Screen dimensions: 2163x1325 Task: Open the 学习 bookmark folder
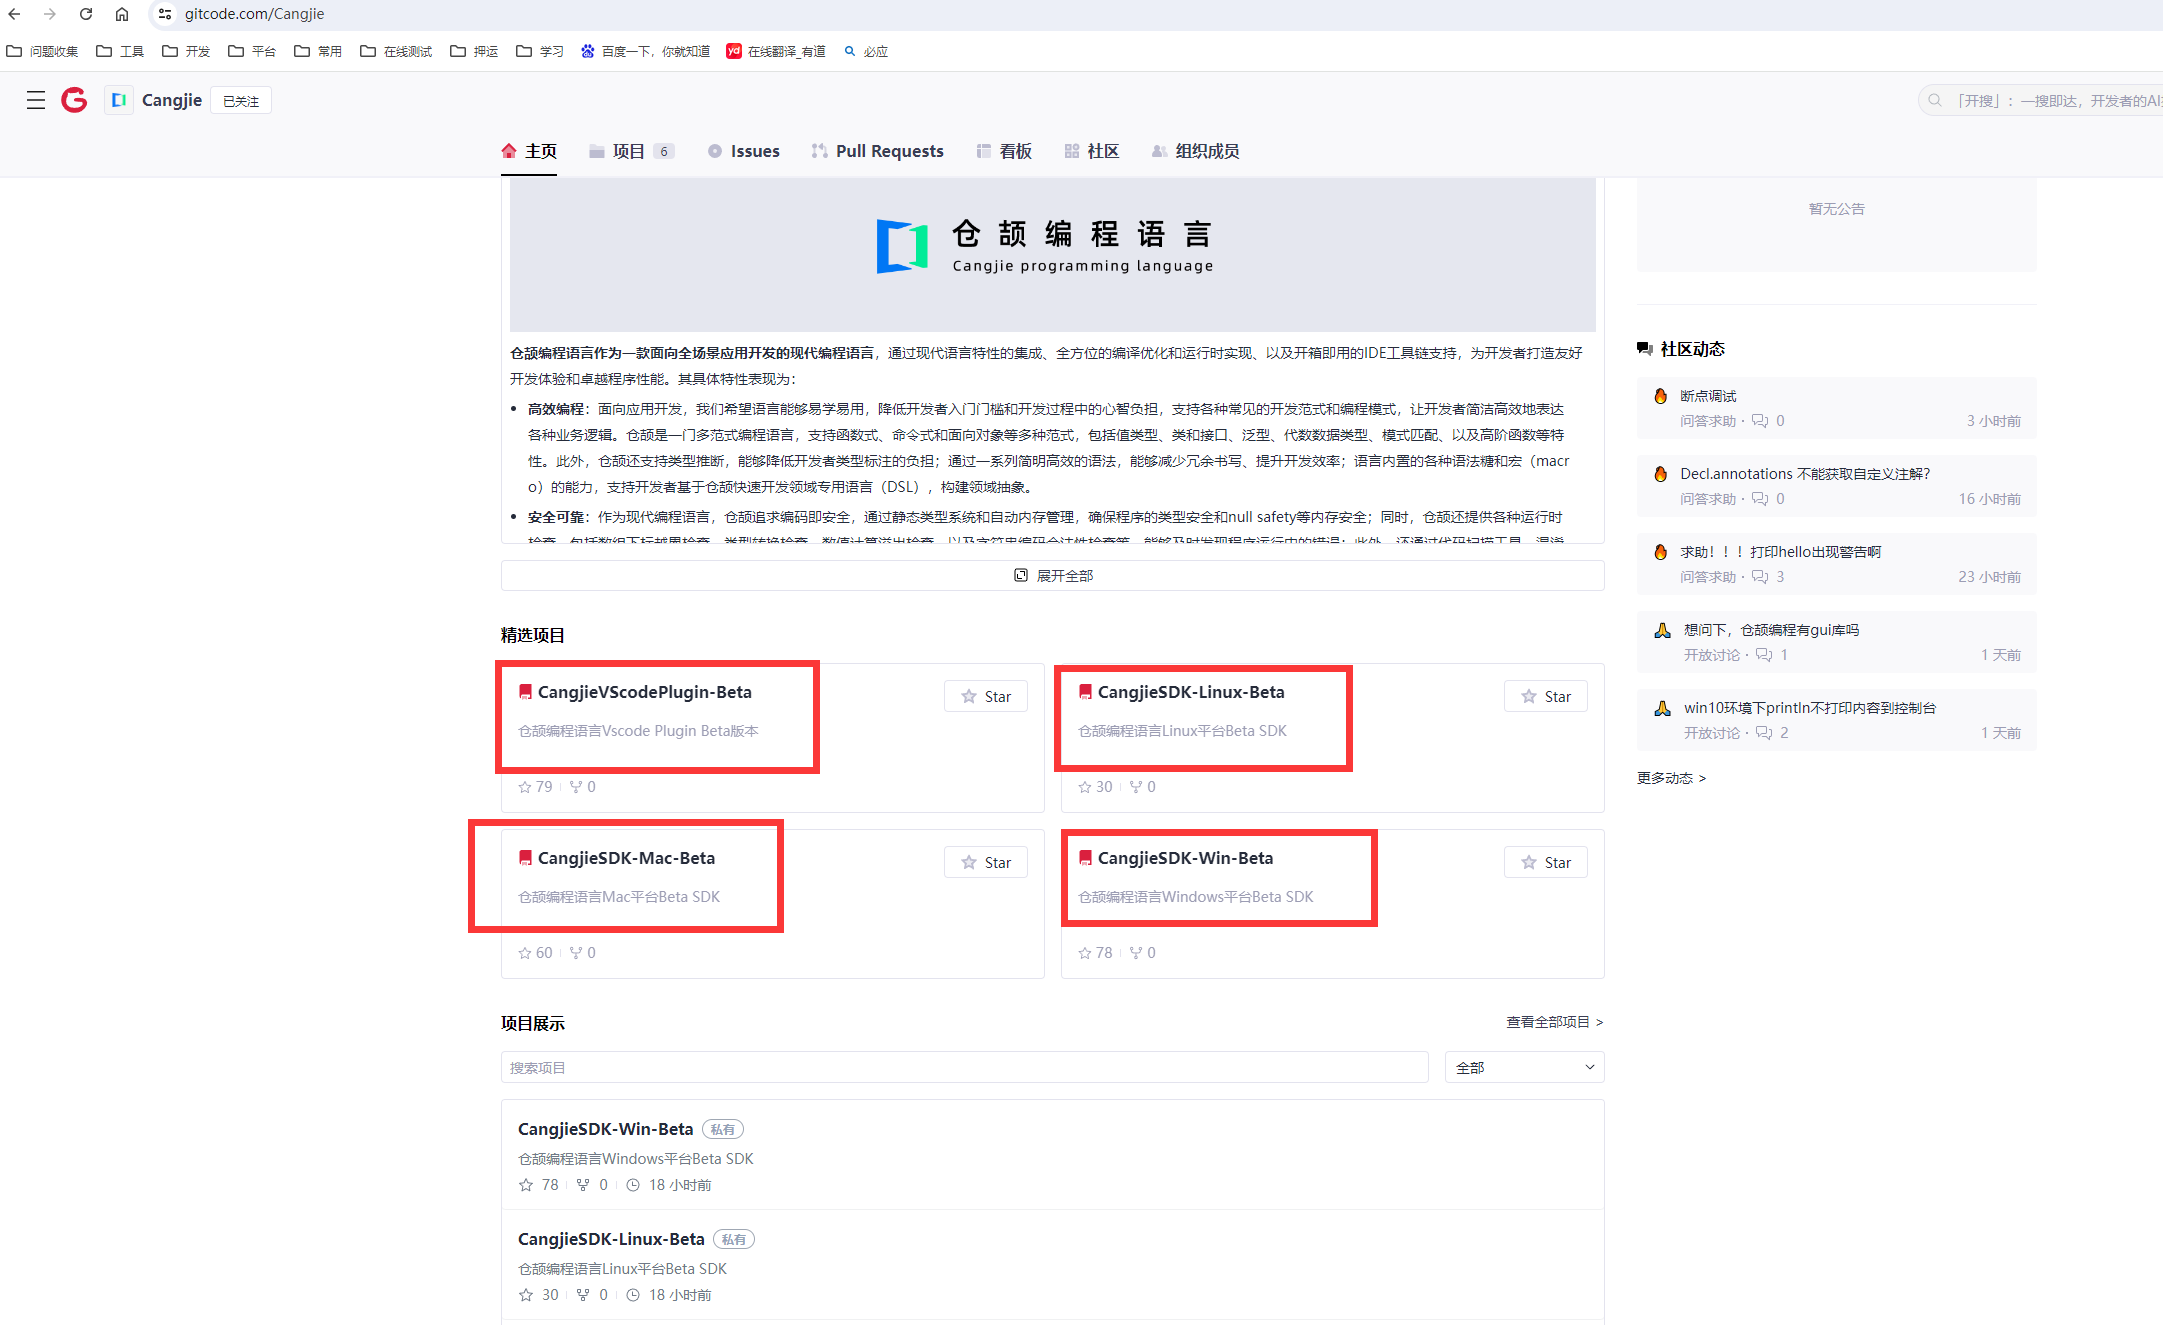coord(540,51)
